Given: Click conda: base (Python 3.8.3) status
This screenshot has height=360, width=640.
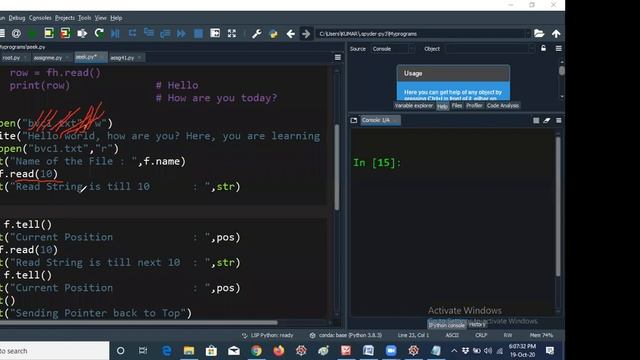Looking at the screenshot, I should (x=346, y=336).
